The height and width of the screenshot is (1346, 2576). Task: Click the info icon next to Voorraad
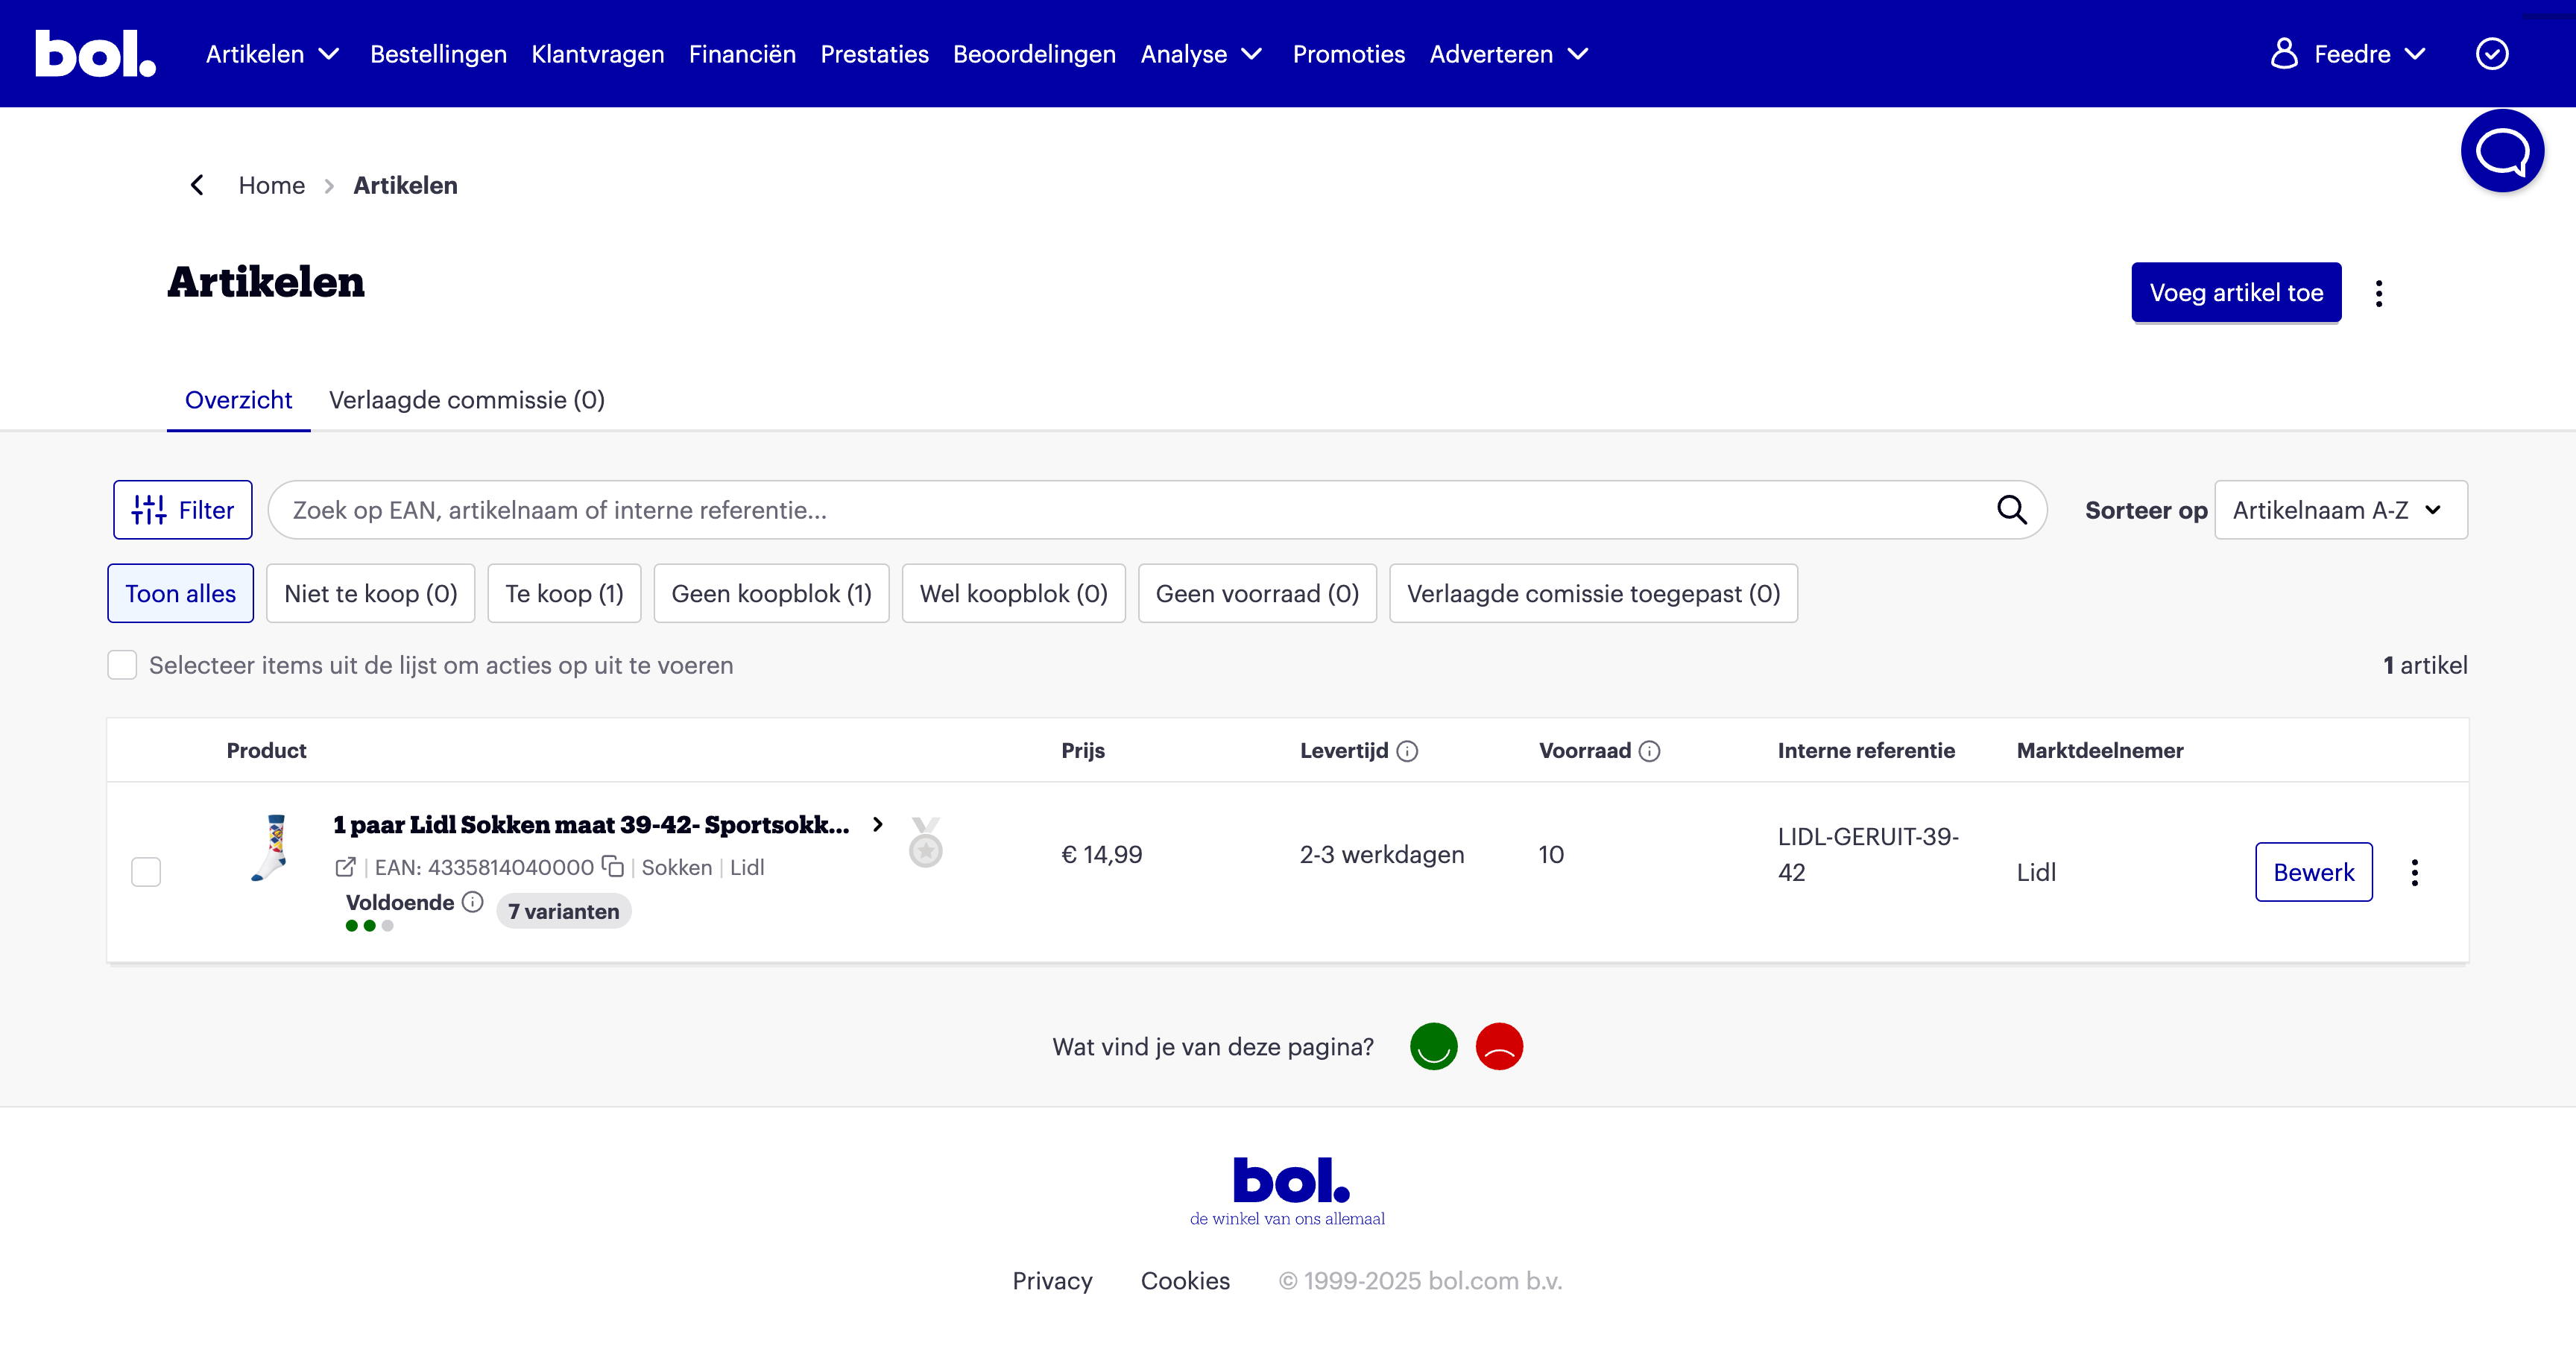tap(1650, 751)
